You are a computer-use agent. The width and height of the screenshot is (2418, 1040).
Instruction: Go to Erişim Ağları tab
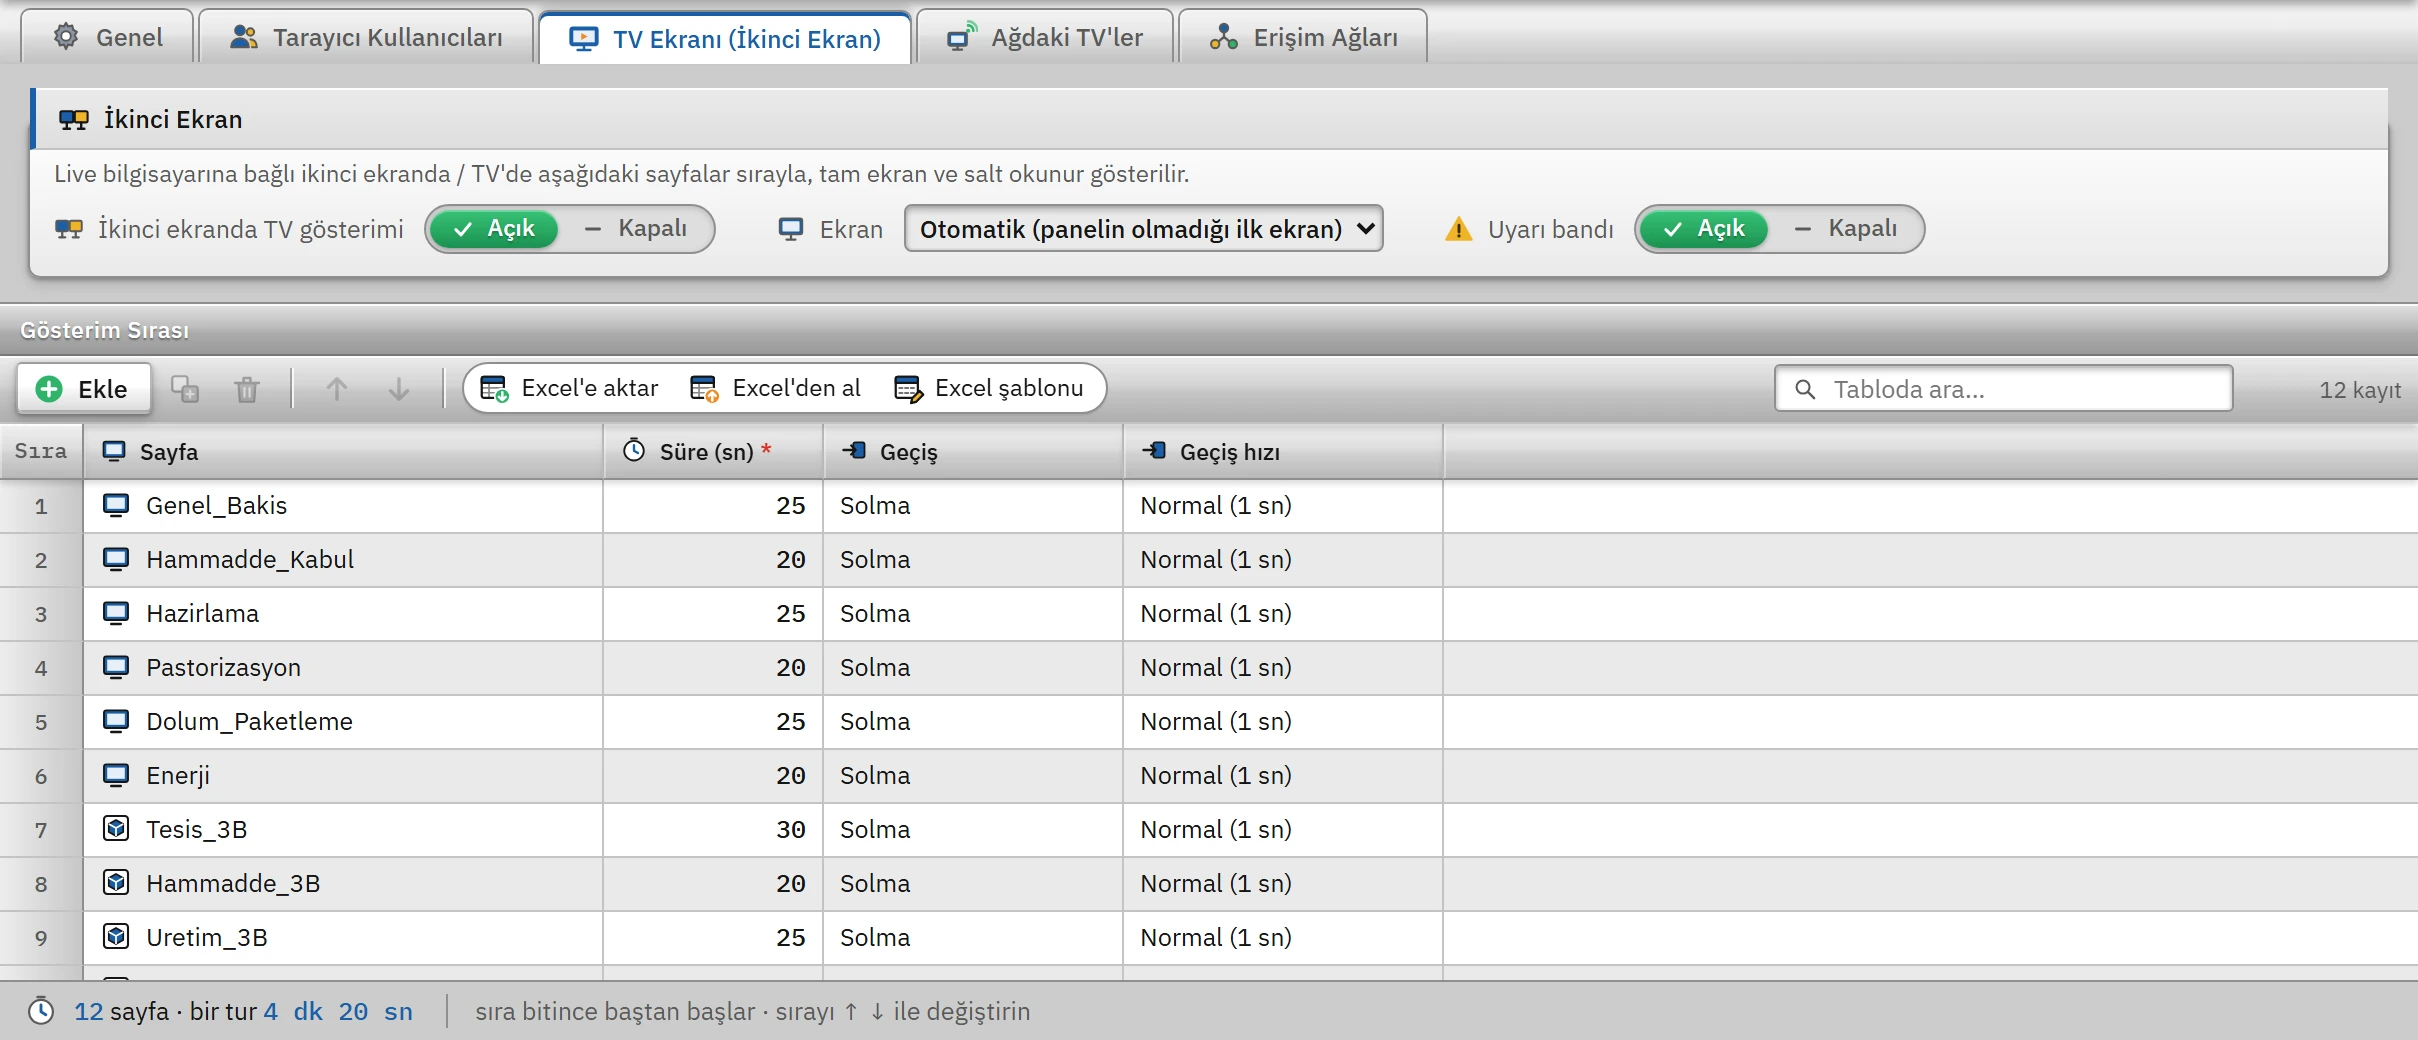[1303, 37]
